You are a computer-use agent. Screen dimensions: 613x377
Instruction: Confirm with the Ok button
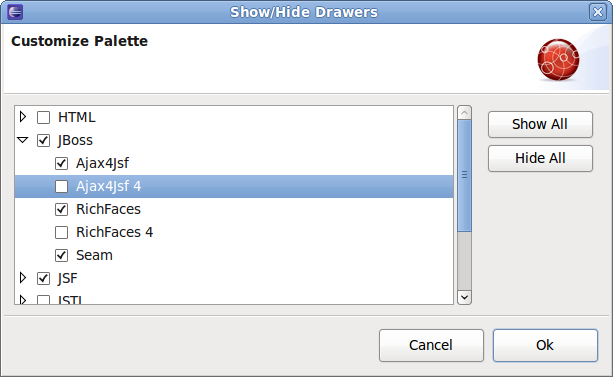pos(545,345)
